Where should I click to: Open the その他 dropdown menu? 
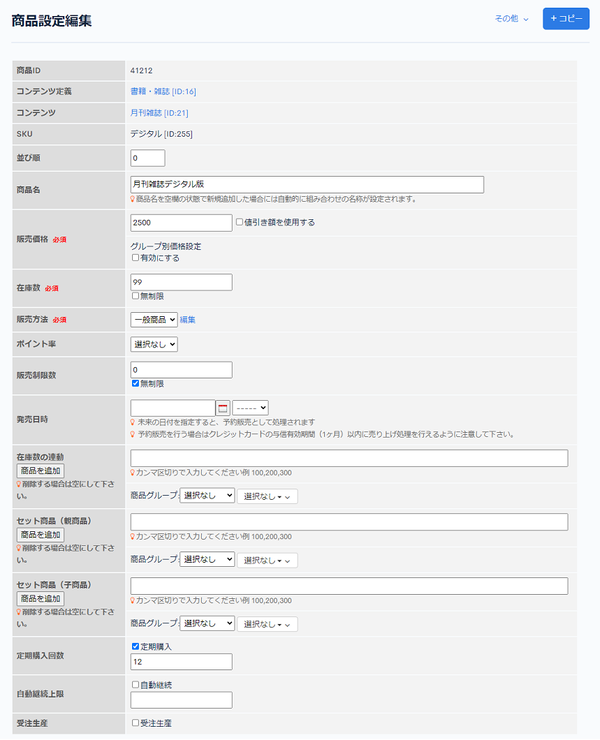point(511,18)
